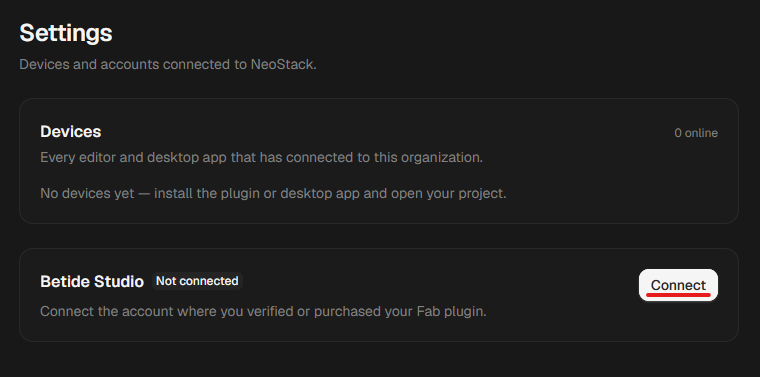Click 'Every editor and desktop app' description
This screenshot has height=377, width=760.
tap(261, 157)
